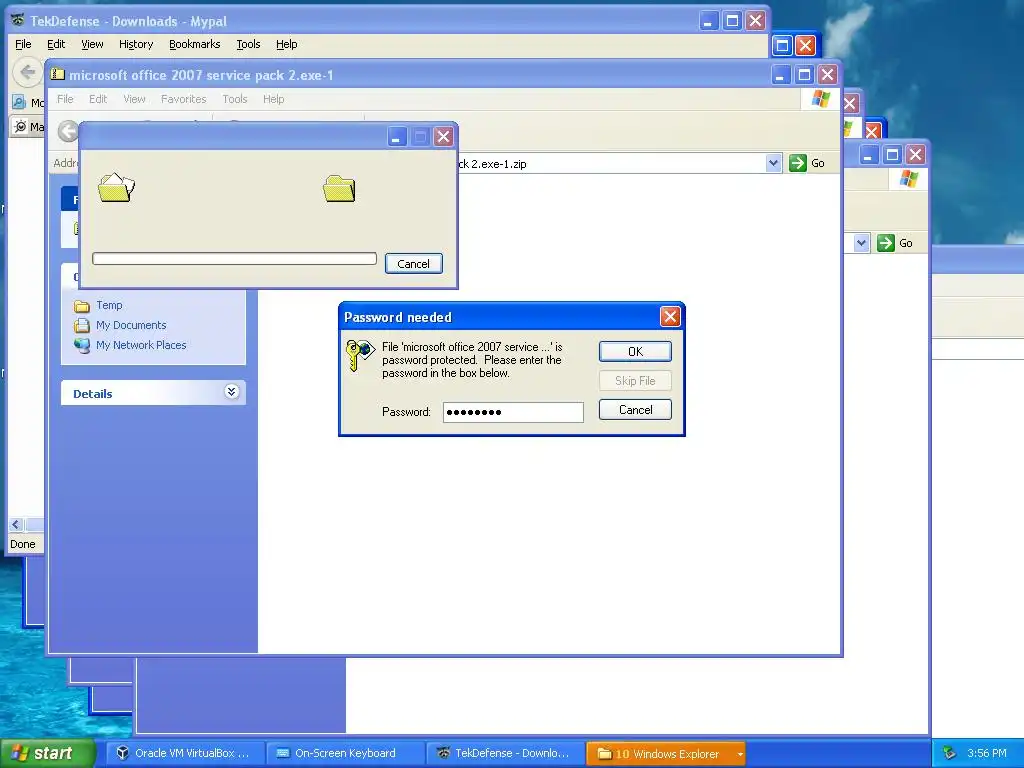The width and height of the screenshot is (1024, 768).
Task: Click the Temp folder icon
Action: tap(82, 306)
